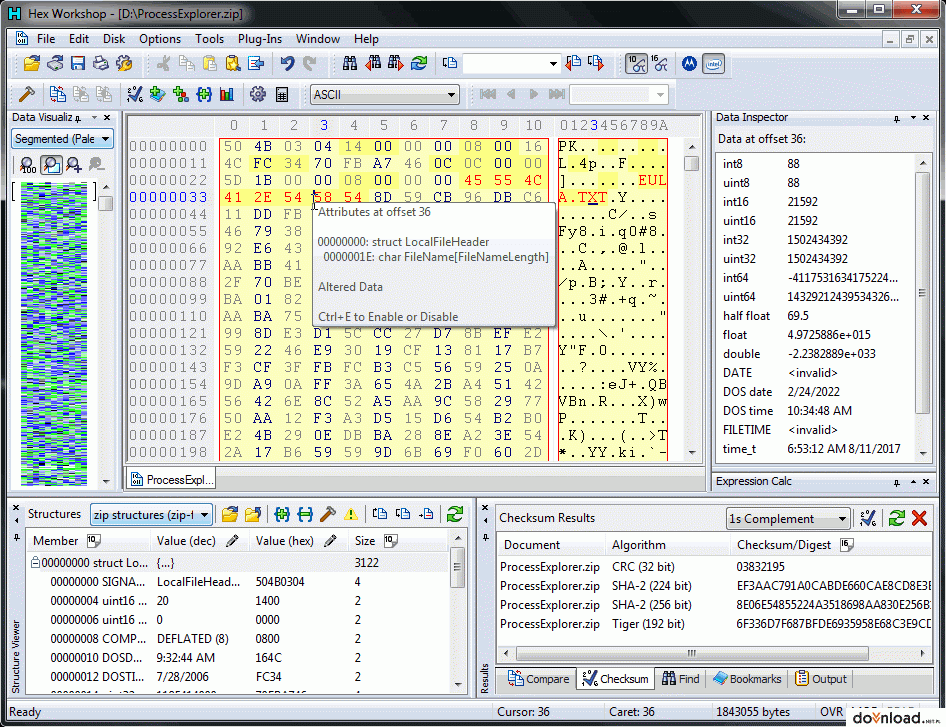This screenshot has height=727, width=946.
Task: Click the checksum results horizontal scrollbar
Action: coord(691,653)
